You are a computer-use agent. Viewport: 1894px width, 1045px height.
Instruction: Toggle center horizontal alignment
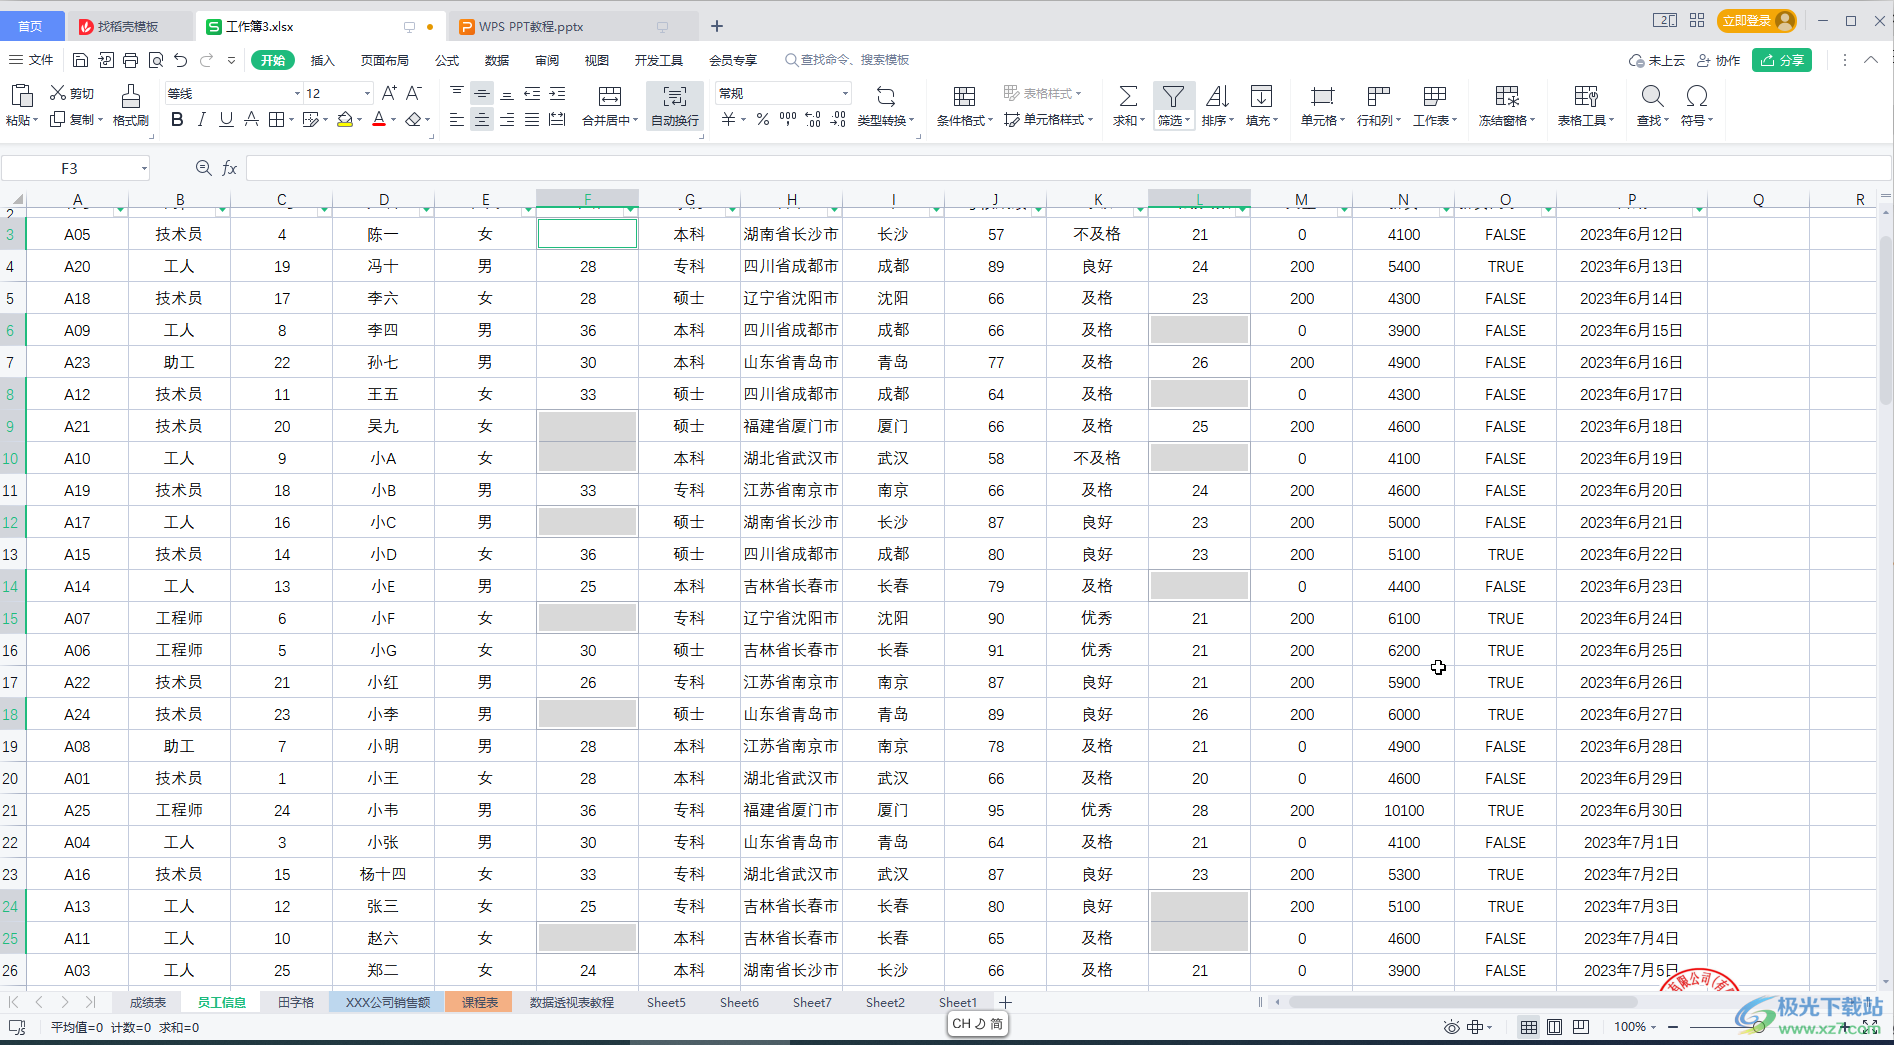click(482, 120)
